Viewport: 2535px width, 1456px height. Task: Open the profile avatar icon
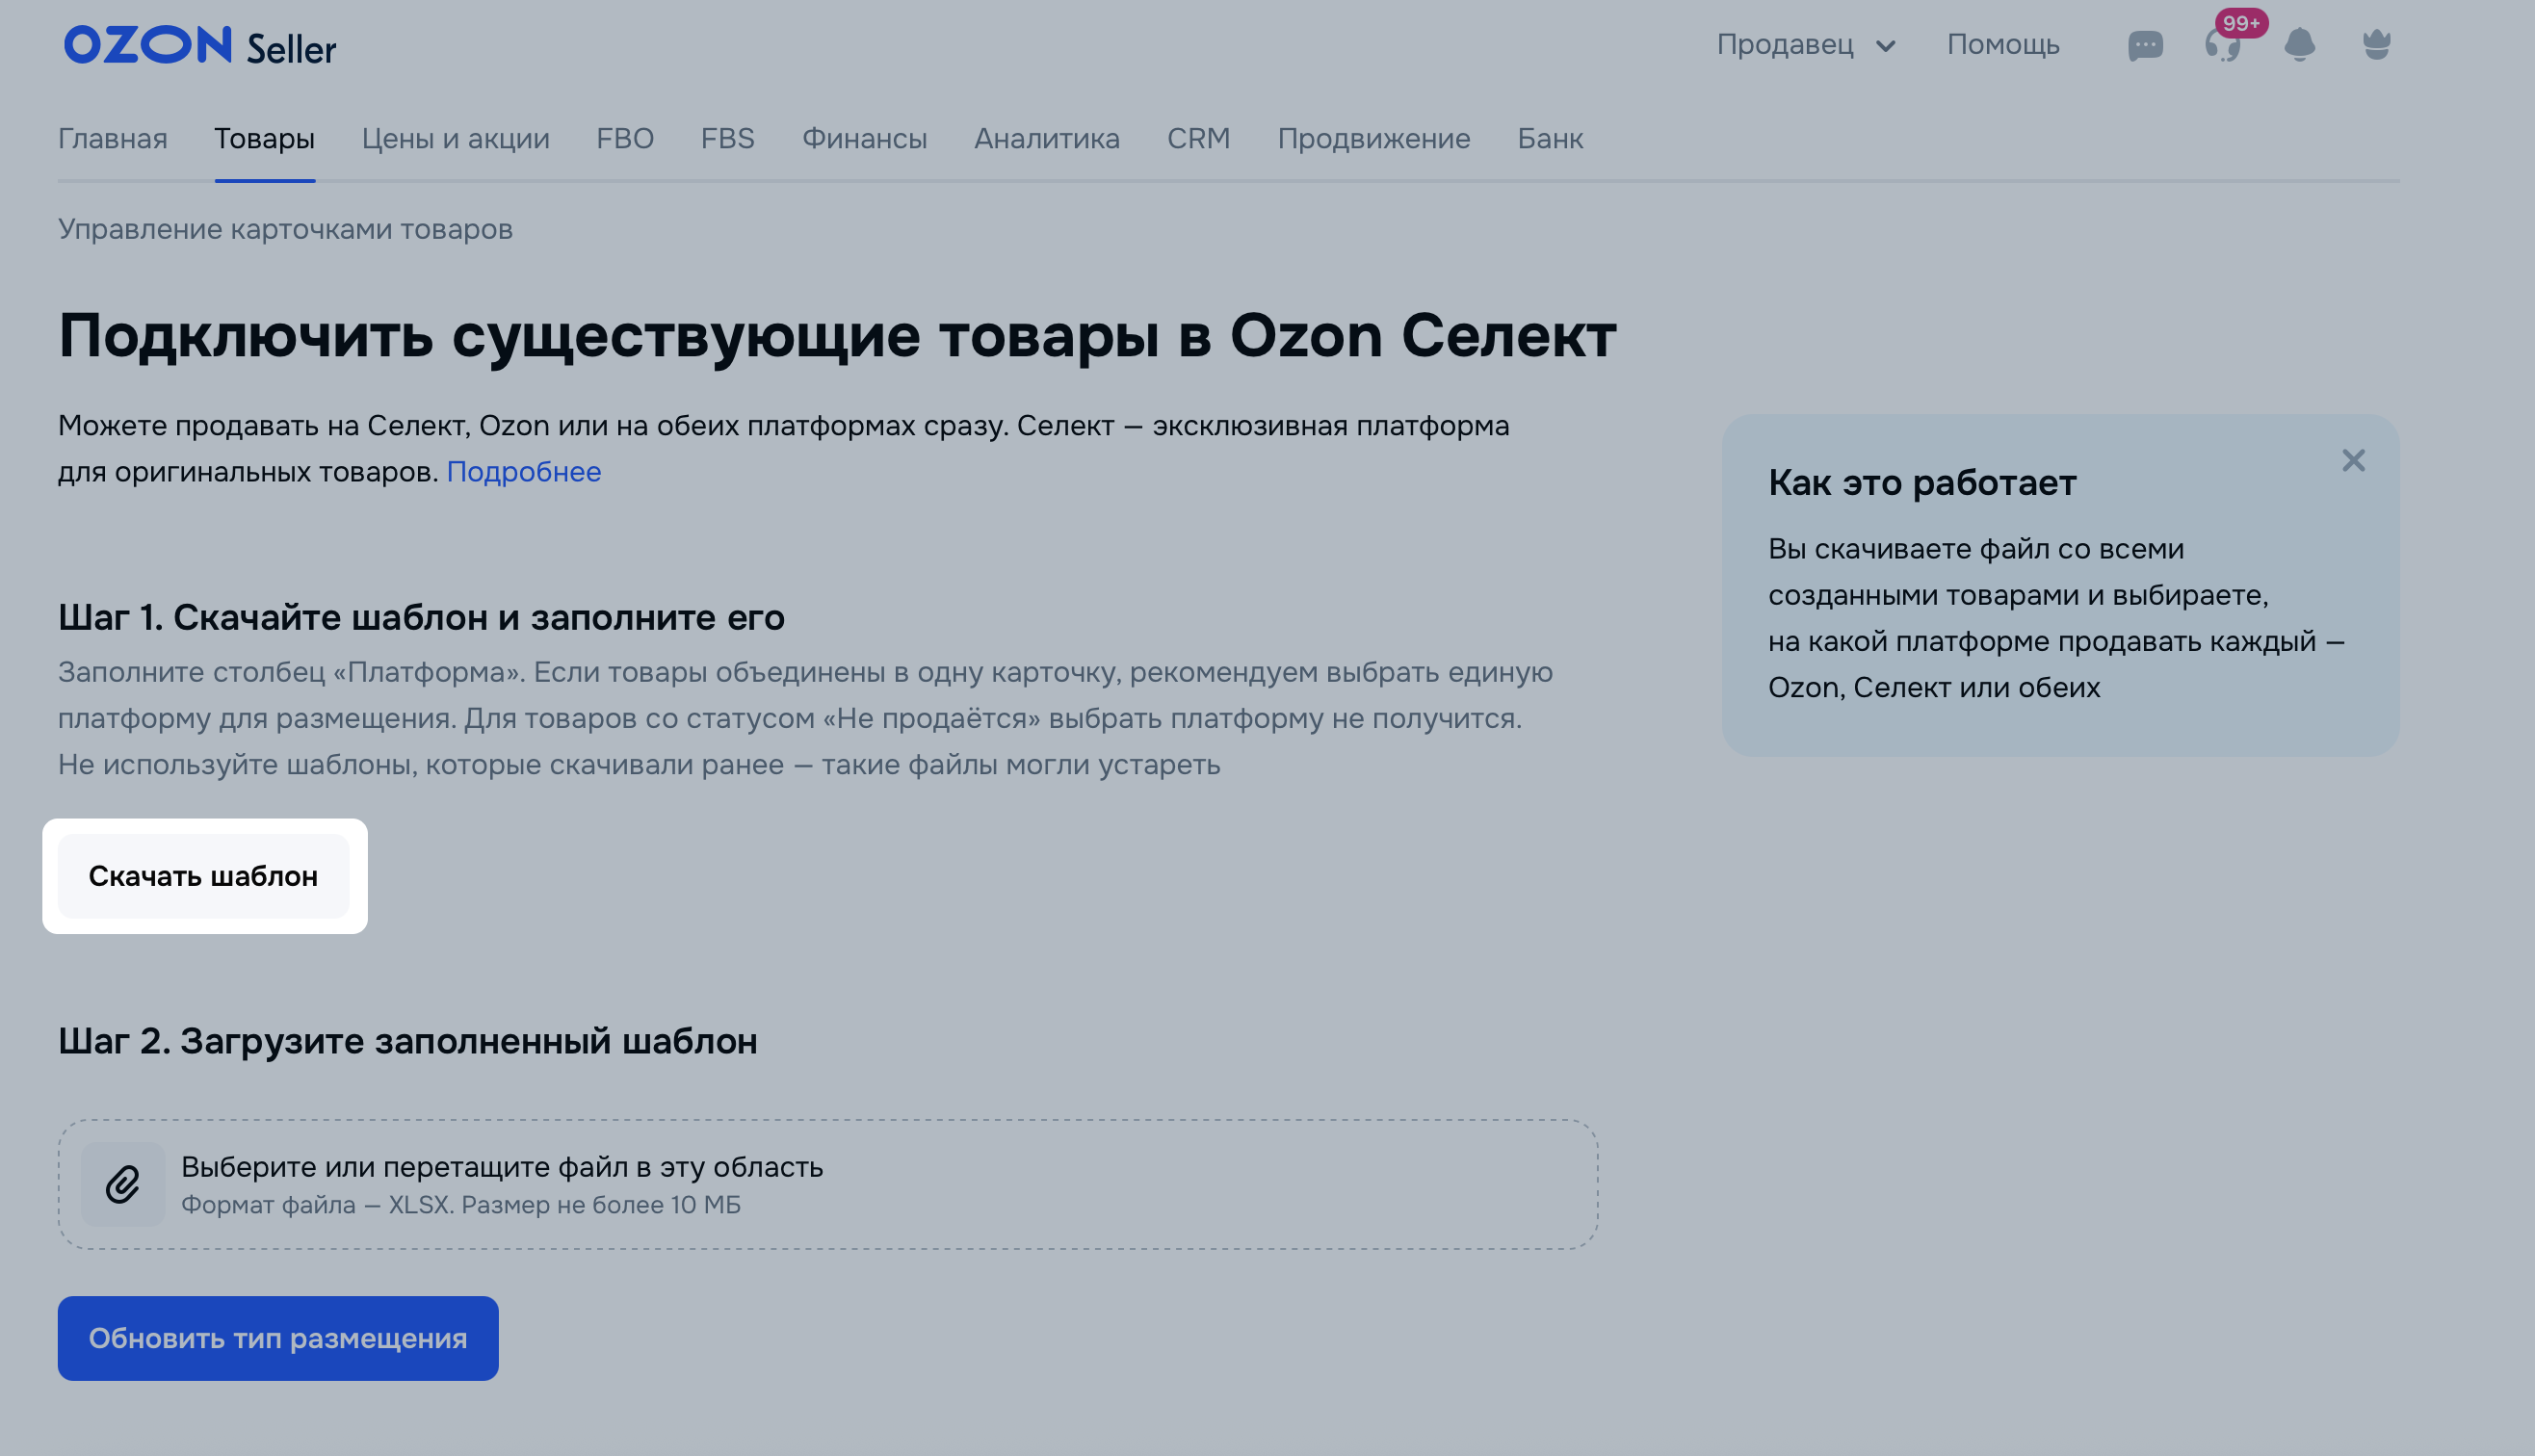(x=2376, y=45)
